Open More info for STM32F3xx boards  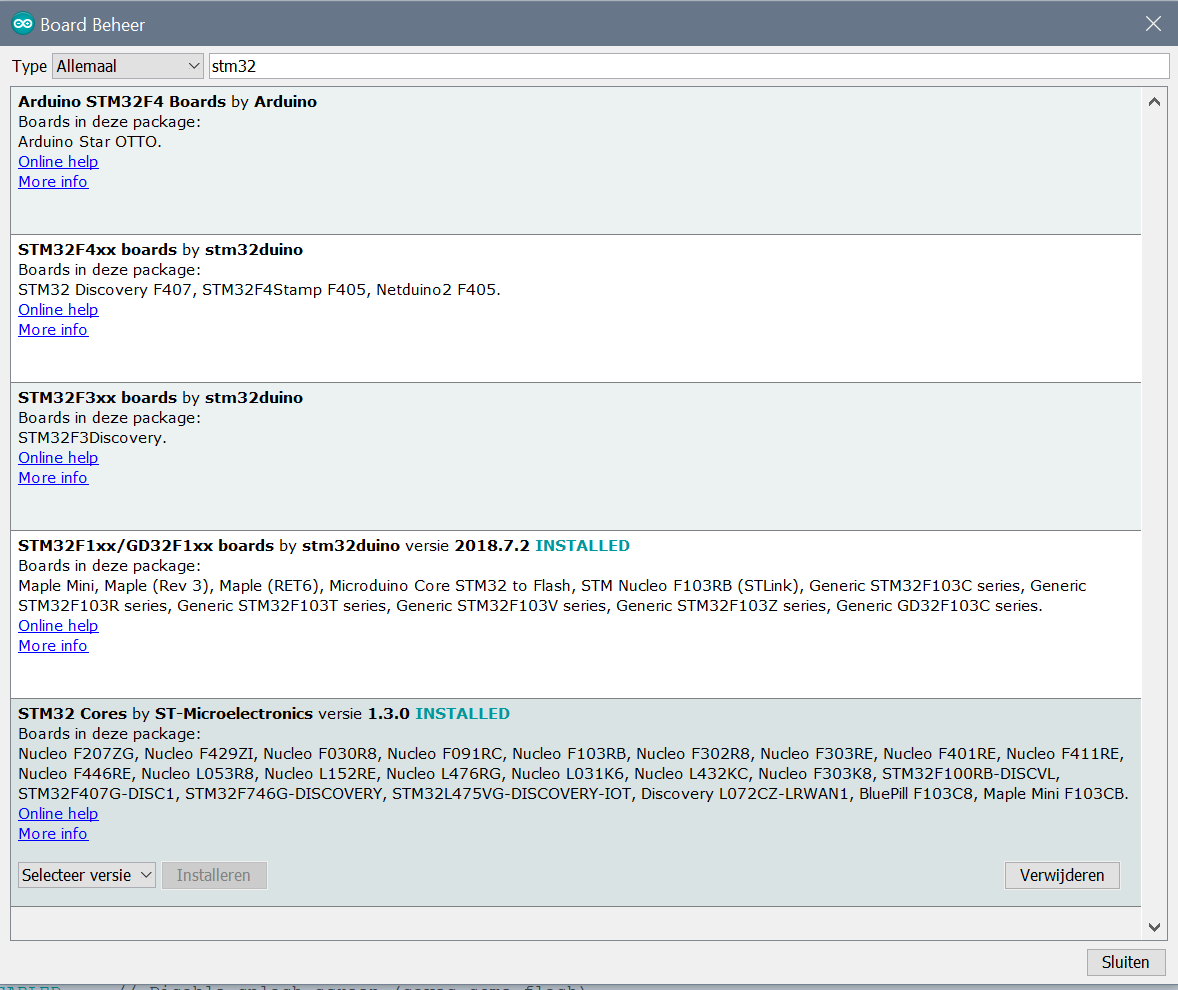coord(53,478)
